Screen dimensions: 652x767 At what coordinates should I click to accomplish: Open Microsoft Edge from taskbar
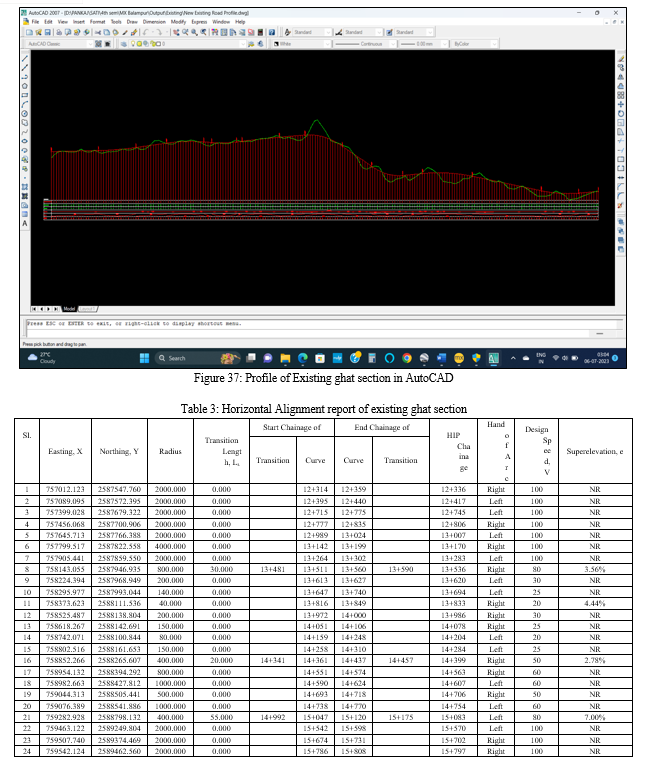coord(303,358)
